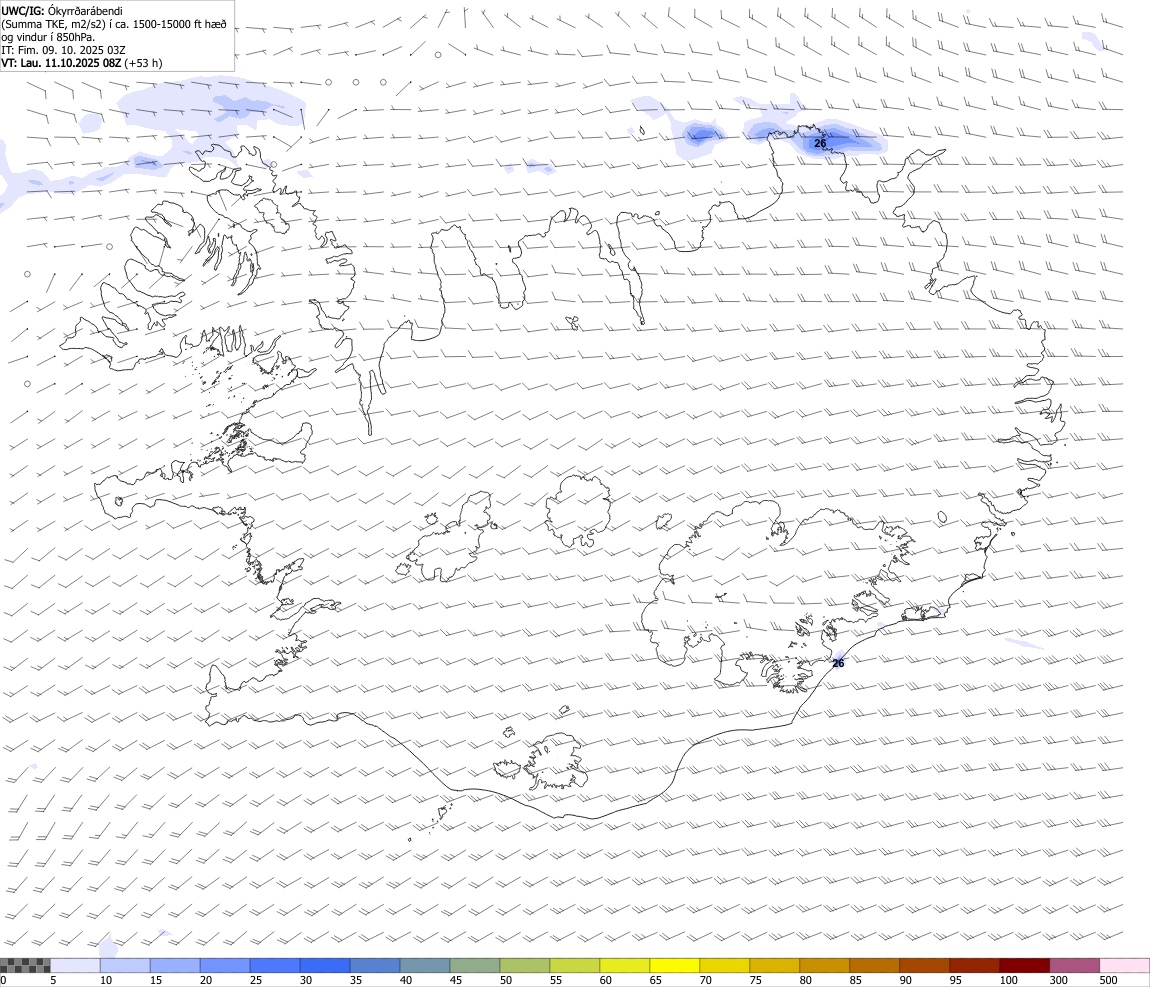The height and width of the screenshot is (987, 1150).
Task: Pick the 100–300 maroon legend swatch
Action: [1025, 965]
